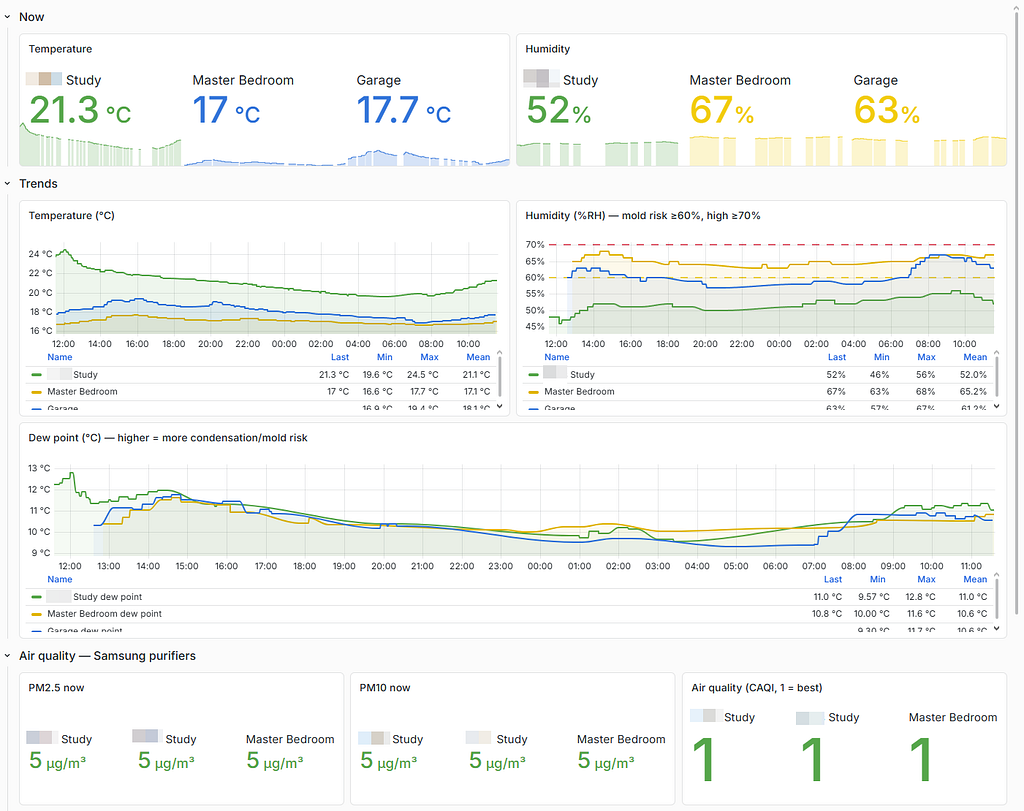
Task: Click the '65.2%' Mean cell for Master Bedroom
Action: 973,392
